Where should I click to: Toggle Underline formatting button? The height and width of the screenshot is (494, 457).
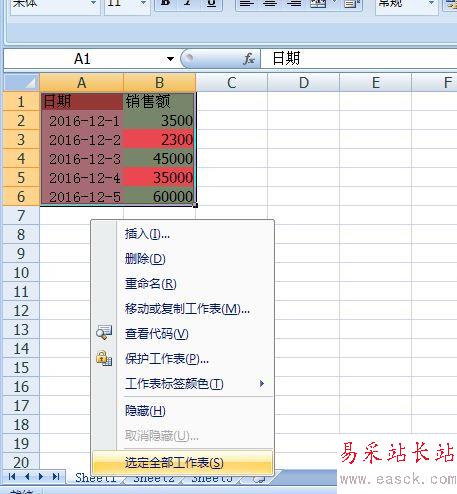pyautogui.click(x=211, y=3)
